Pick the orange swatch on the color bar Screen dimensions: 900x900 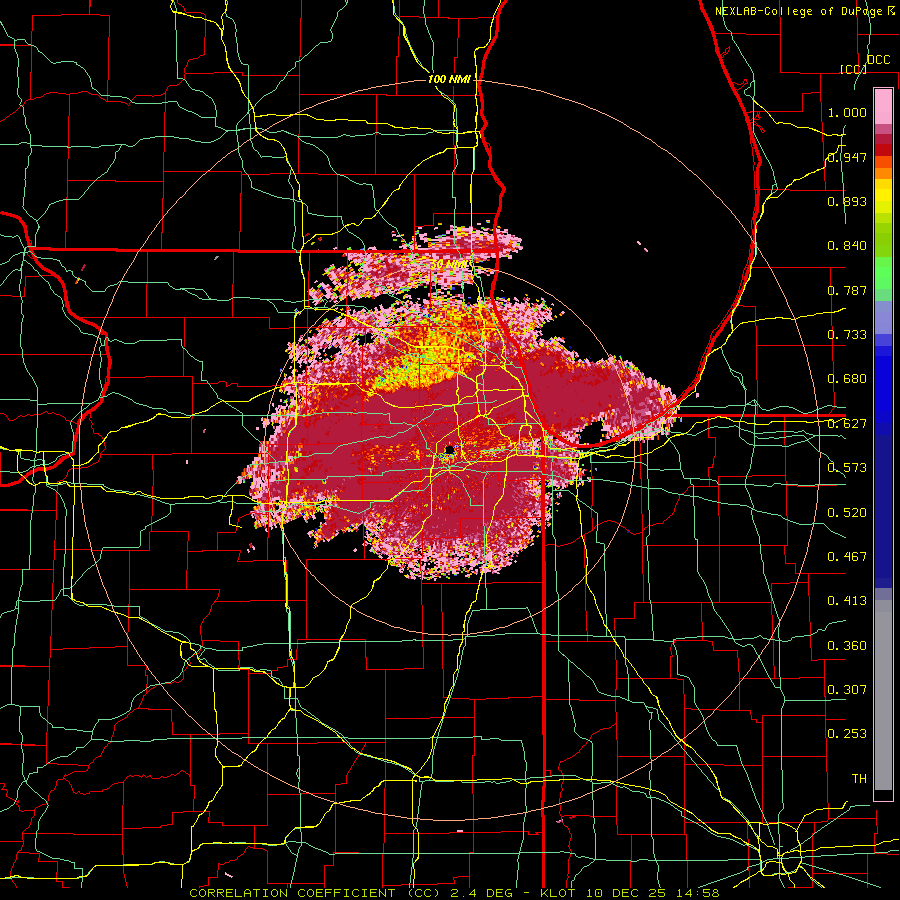pyautogui.click(x=883, y=173)
